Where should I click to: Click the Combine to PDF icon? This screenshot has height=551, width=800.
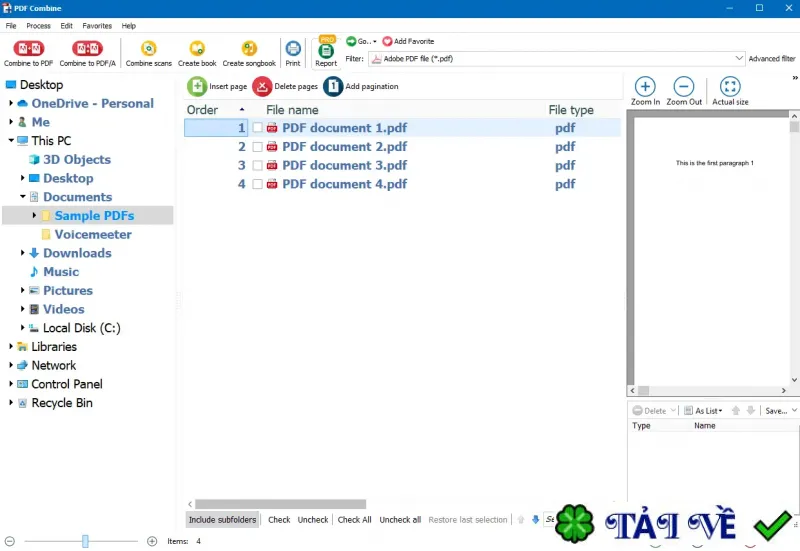[x=29, y=48]
